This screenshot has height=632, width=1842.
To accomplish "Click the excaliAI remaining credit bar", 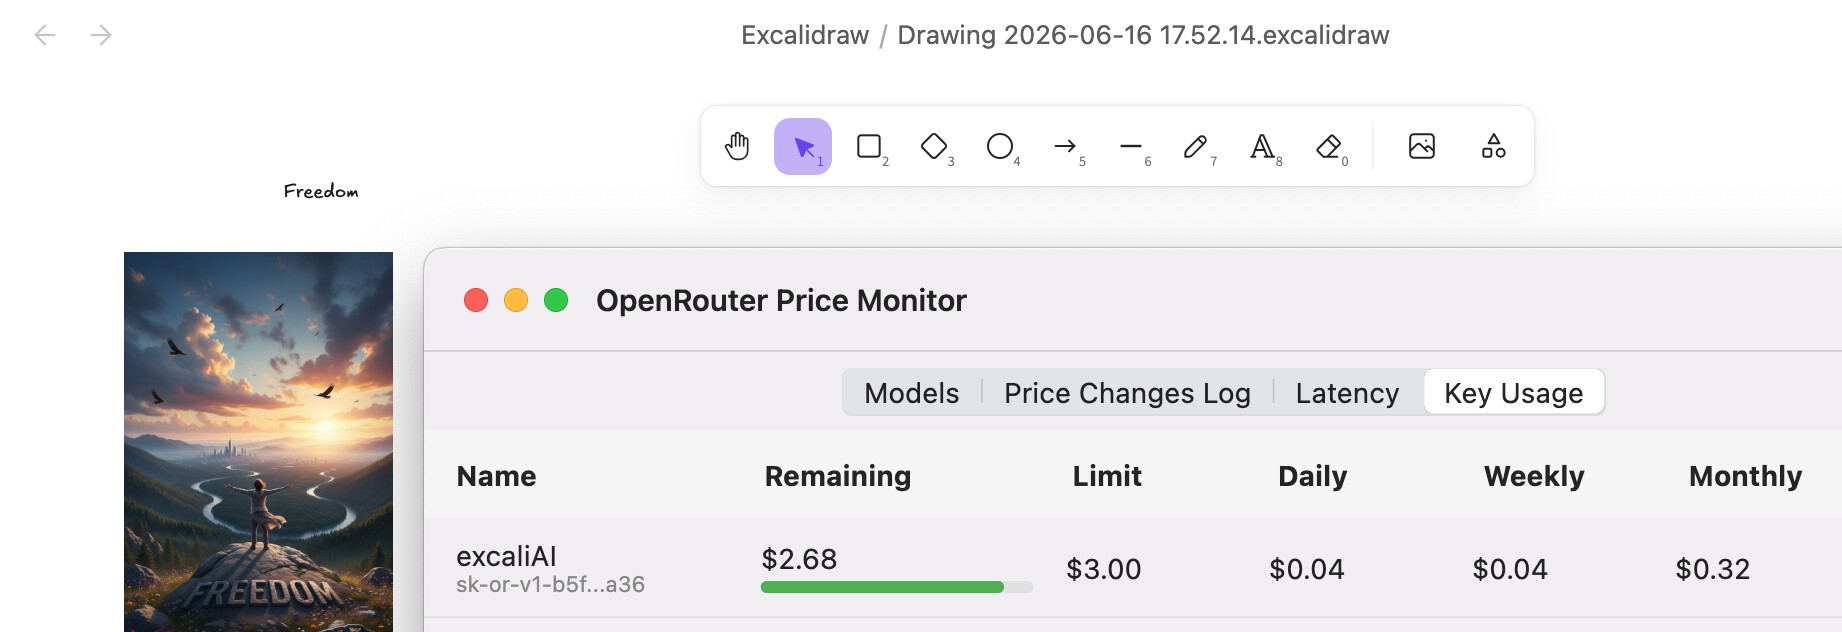I will 897,587.
